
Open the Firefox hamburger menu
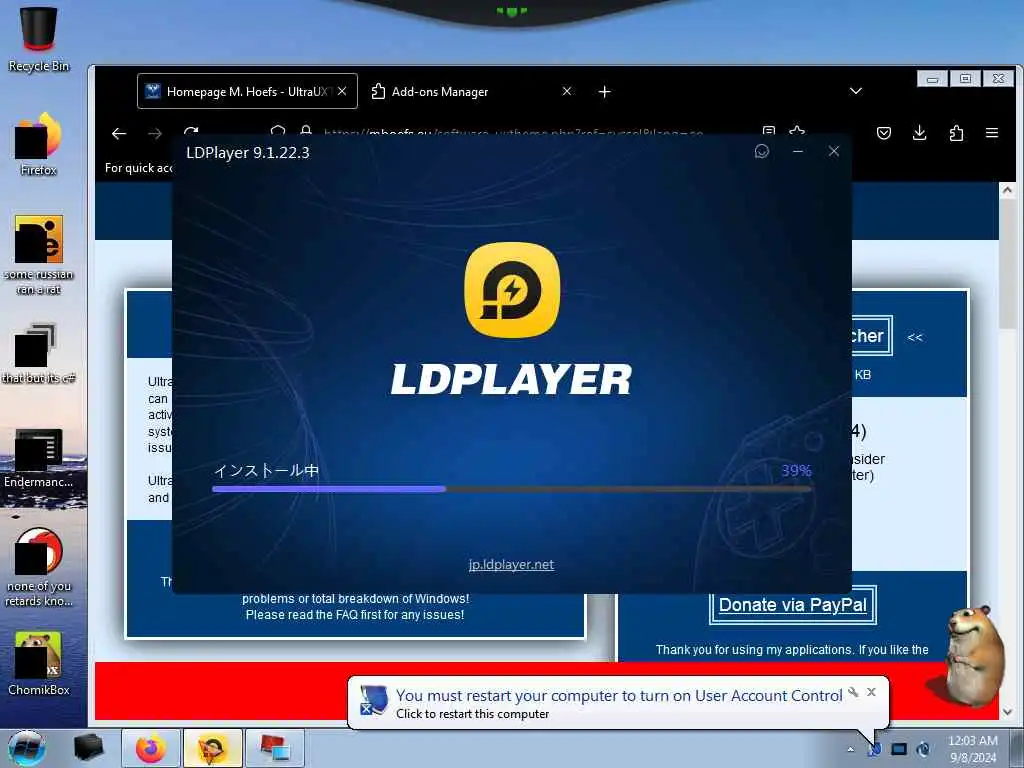point(992,133)
